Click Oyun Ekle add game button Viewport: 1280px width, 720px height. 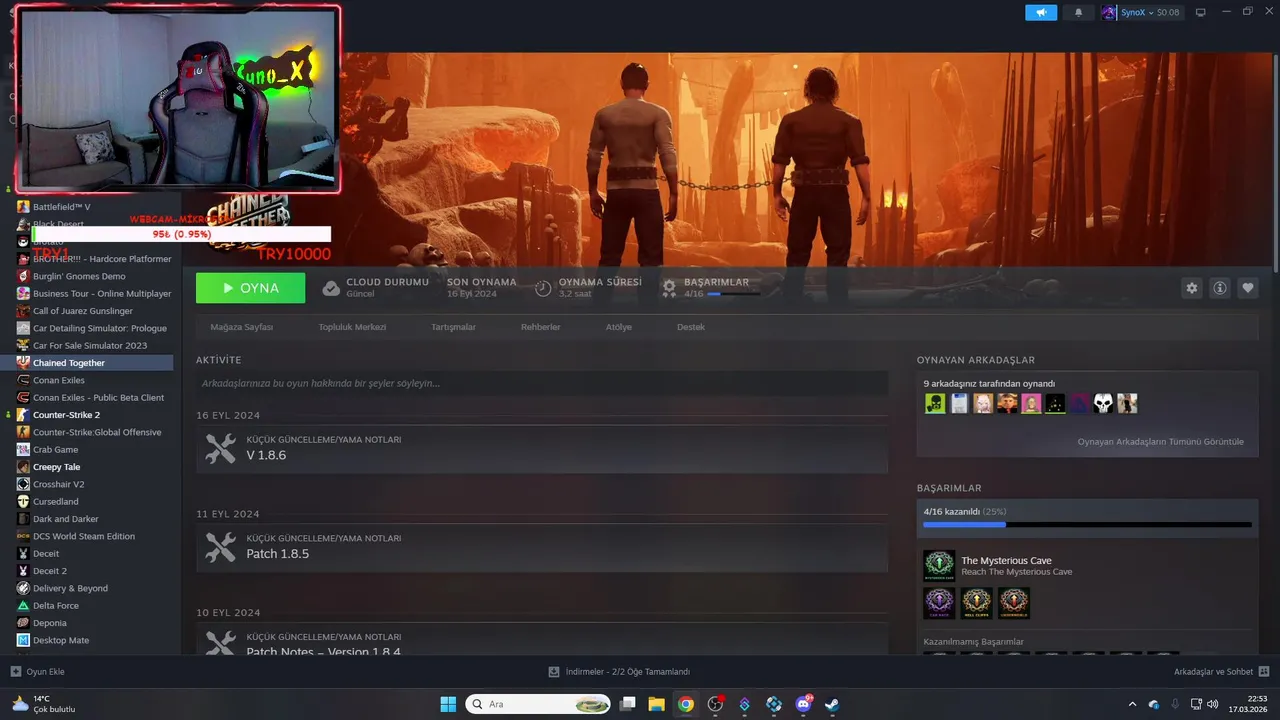37,672
